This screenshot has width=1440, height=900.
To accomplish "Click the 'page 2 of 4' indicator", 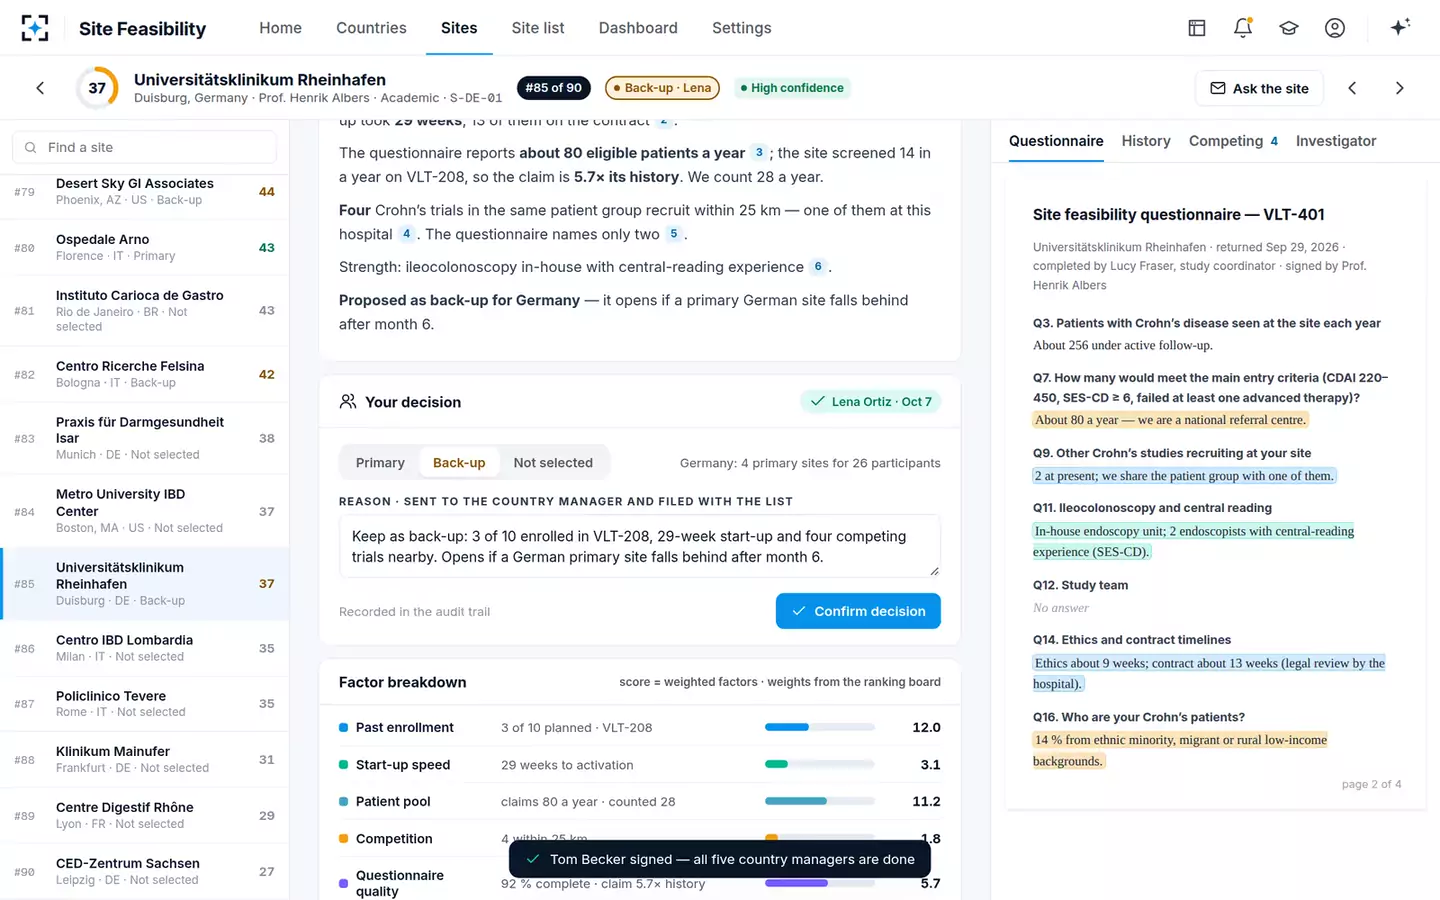I will pos(1371,784).
